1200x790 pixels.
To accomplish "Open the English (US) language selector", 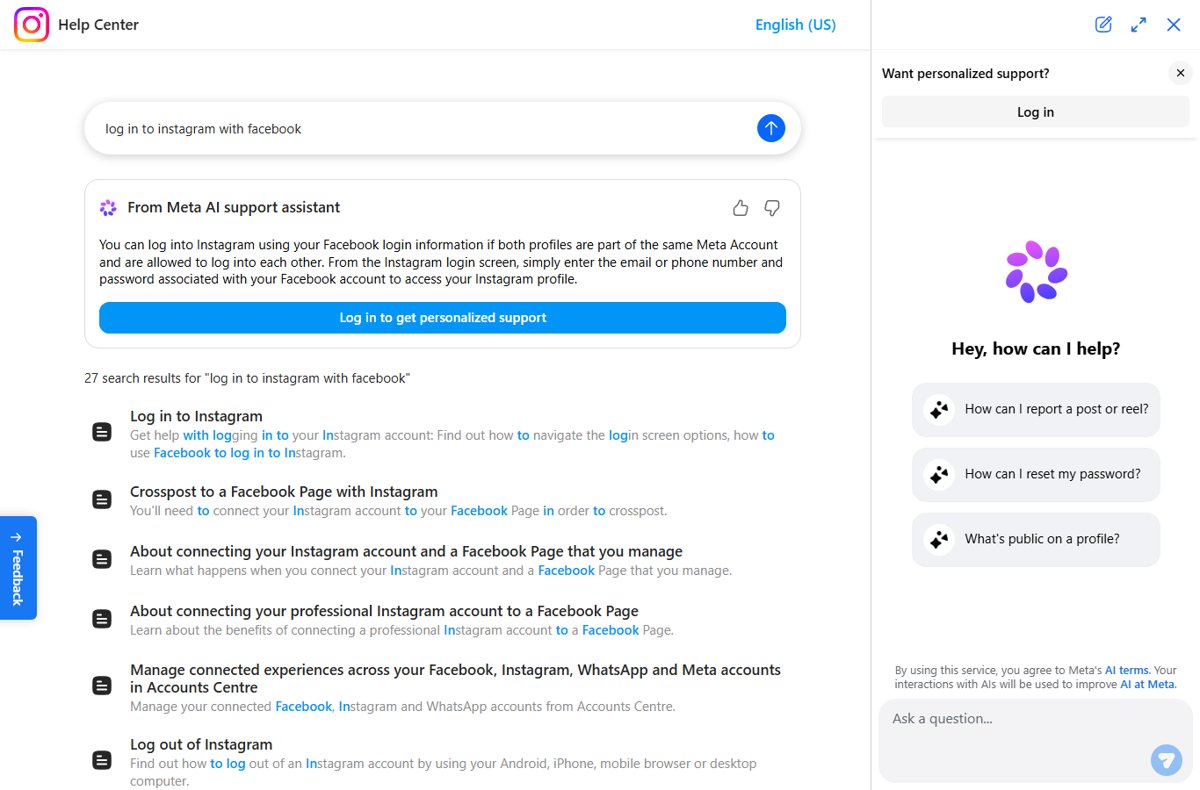I will [795, 25].
